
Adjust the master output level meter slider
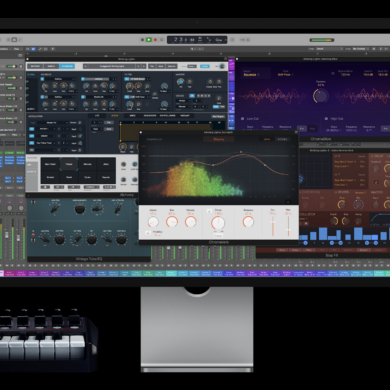[x=322, y=40]
